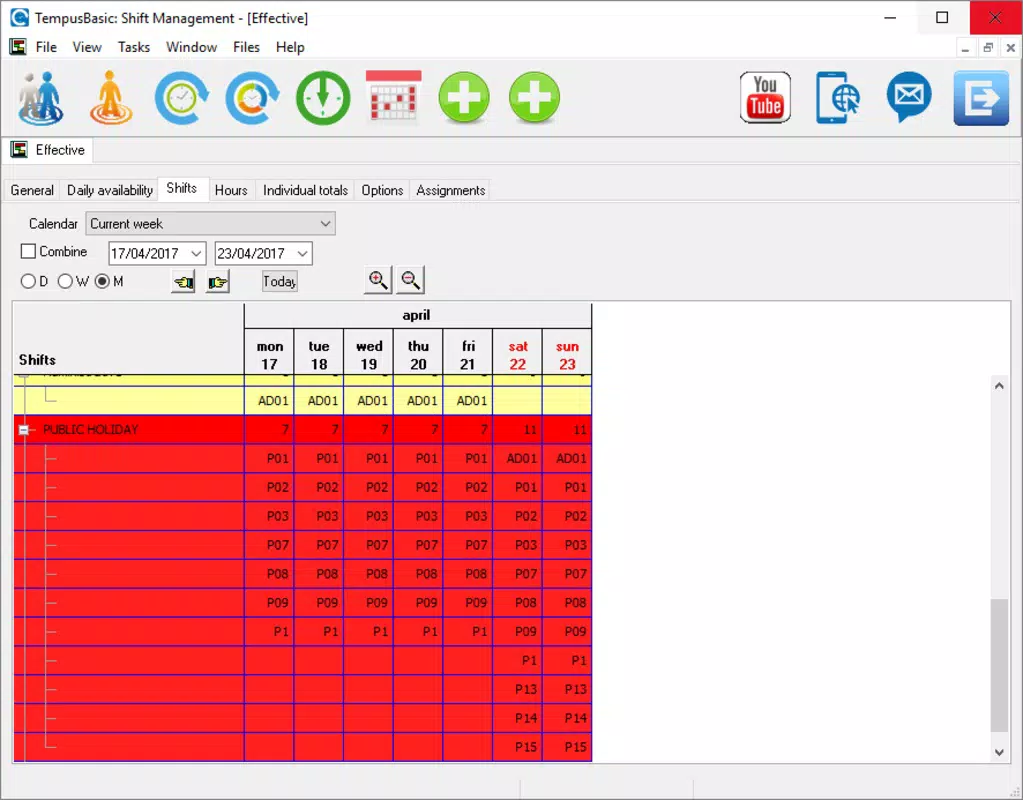
Task: Toggle the Combine checkbox
Action: pos(28,251)
